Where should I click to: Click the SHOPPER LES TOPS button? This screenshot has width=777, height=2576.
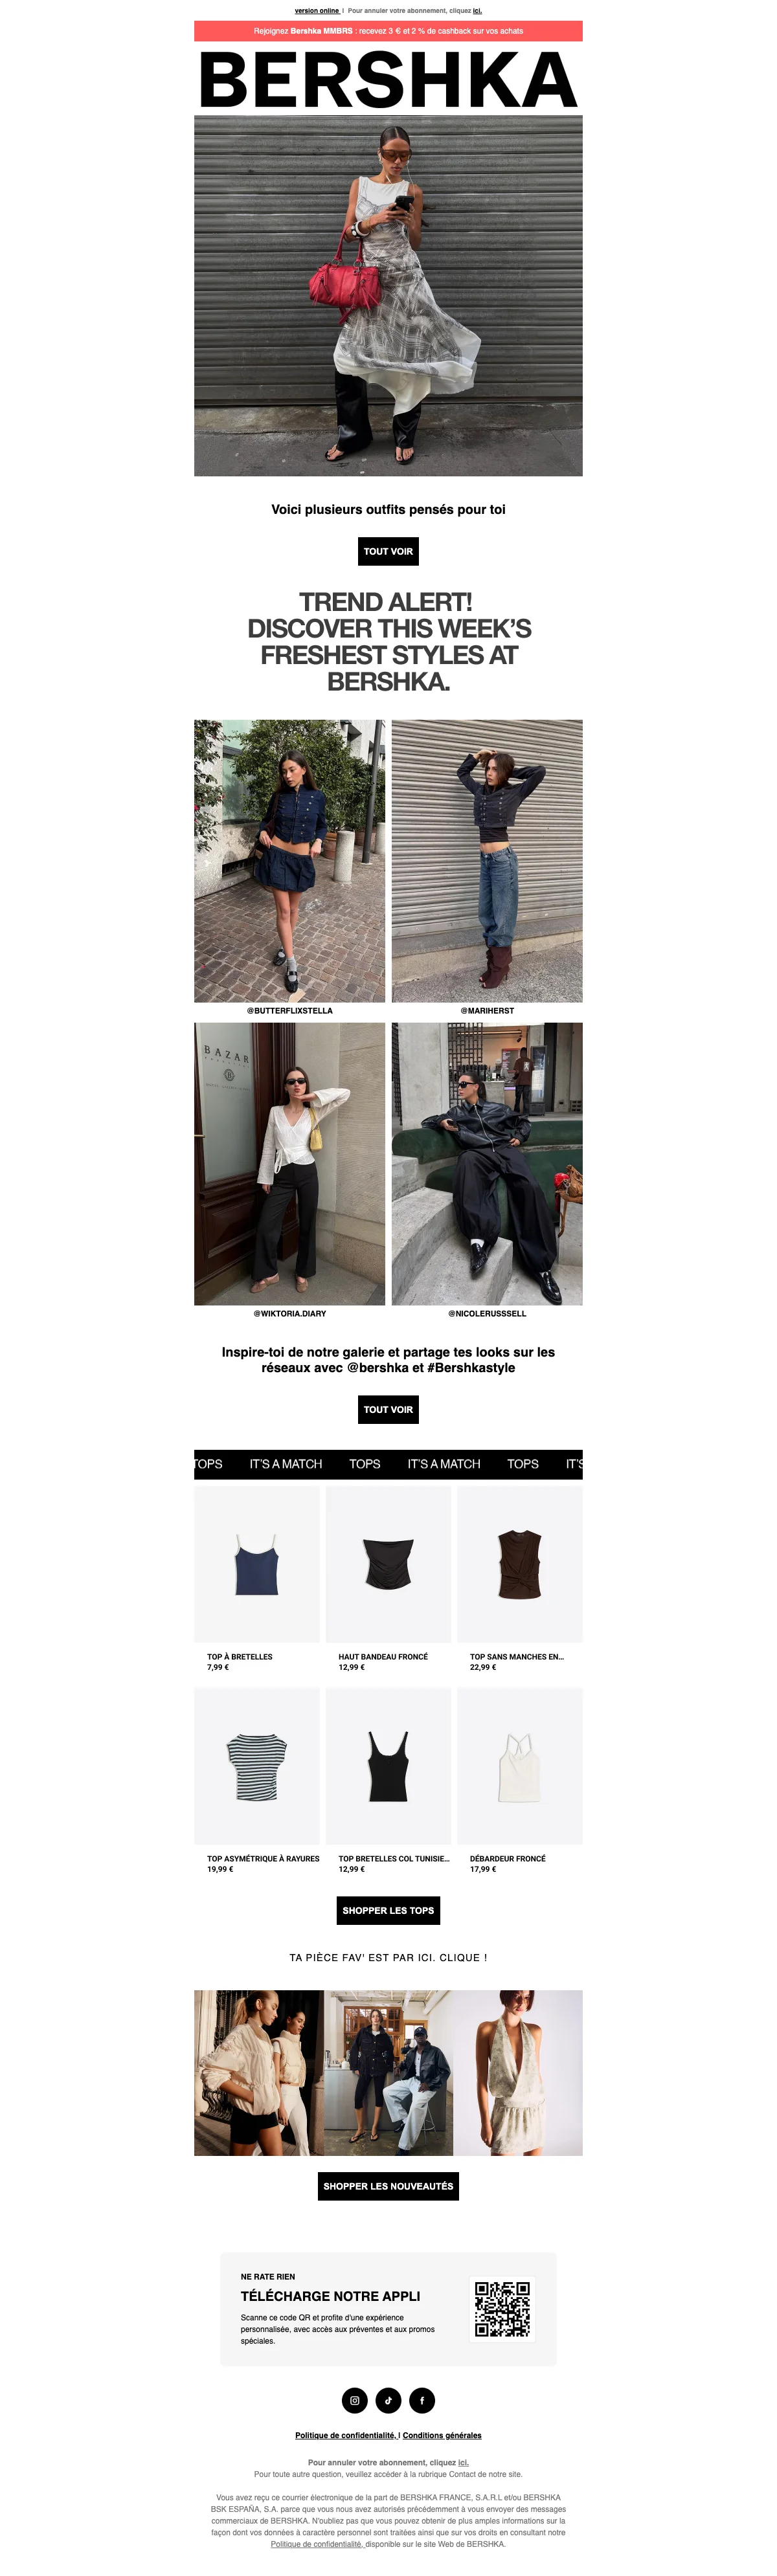click(388, 1910)
